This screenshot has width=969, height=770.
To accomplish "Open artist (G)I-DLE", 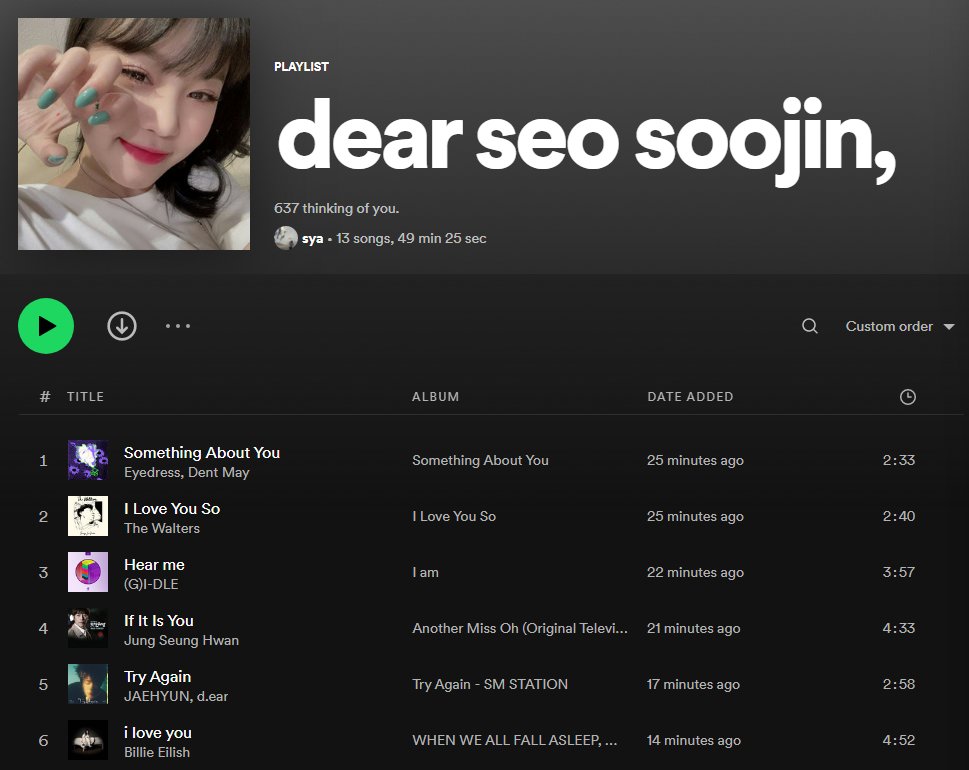I will pyautogui.click(x=151, y=584).
